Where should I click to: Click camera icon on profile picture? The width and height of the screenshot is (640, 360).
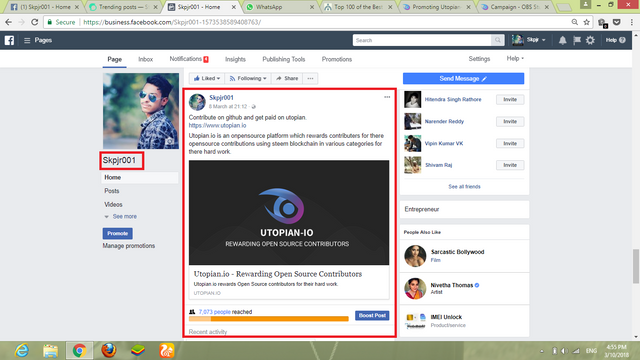170,141
